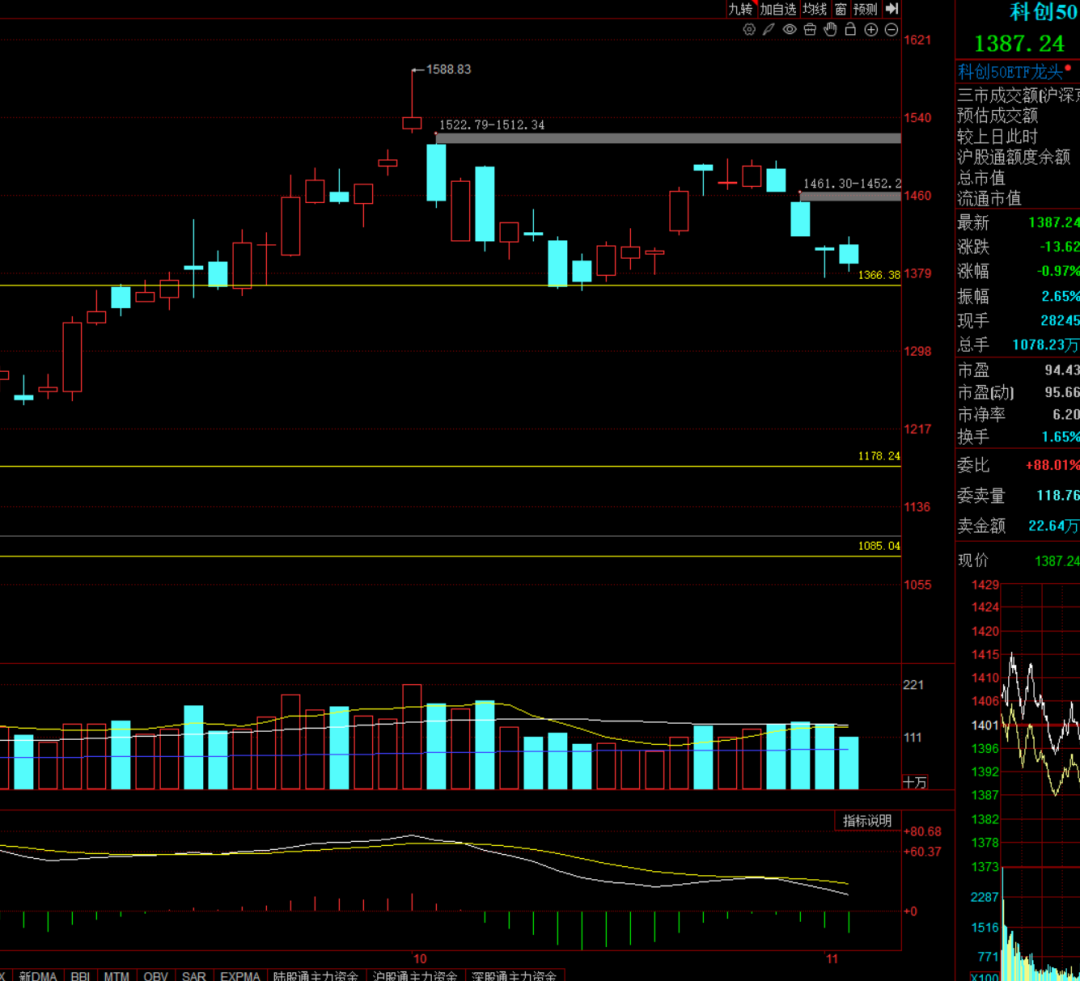Open the toolbox briefcase icon
The height and width of the screenshot is (981, 1080).
point(809,30)
